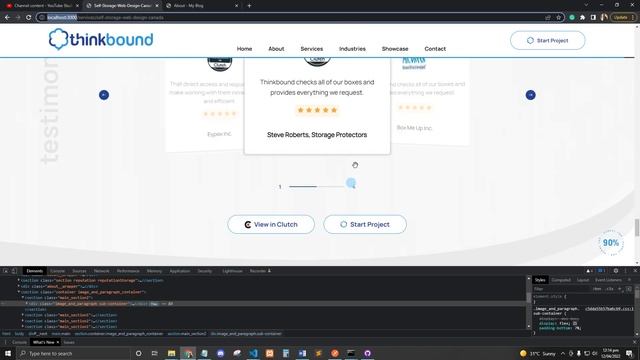Viewport: 640px width, 360px height.
Task: Click Styles Filter input field
Action: point(562,289)
